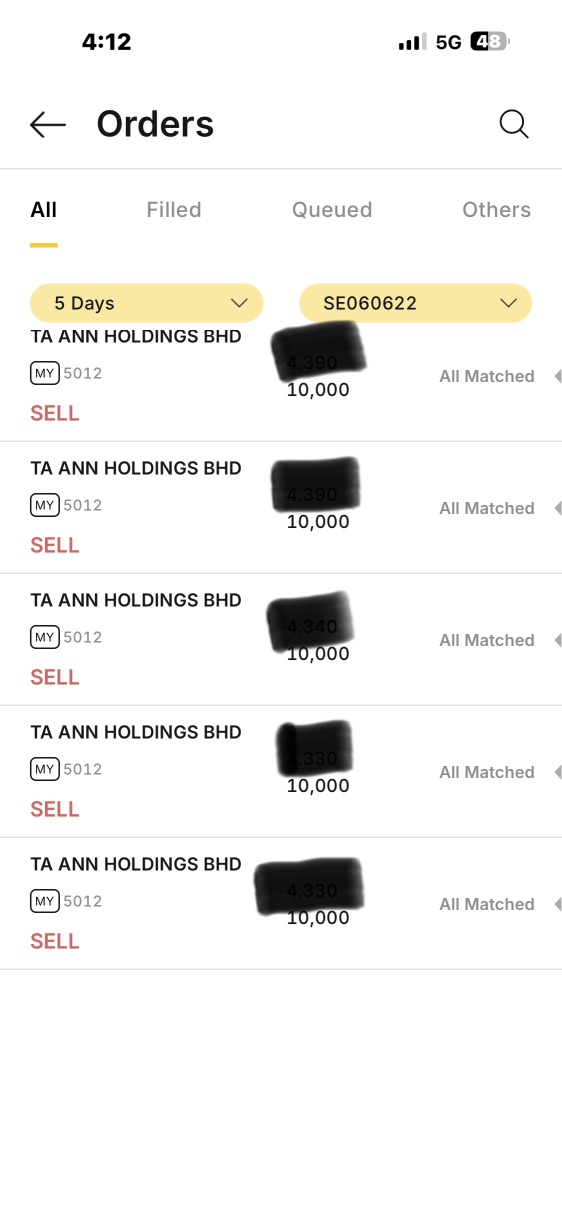Expand arrow beside fifth All Matched order
This screenshot has height=1218, width=562.
(557, 904)
